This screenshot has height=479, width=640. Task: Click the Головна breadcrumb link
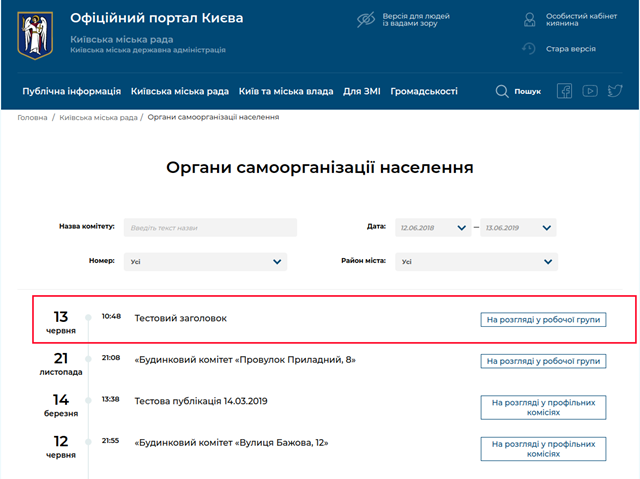coord(32,117)
